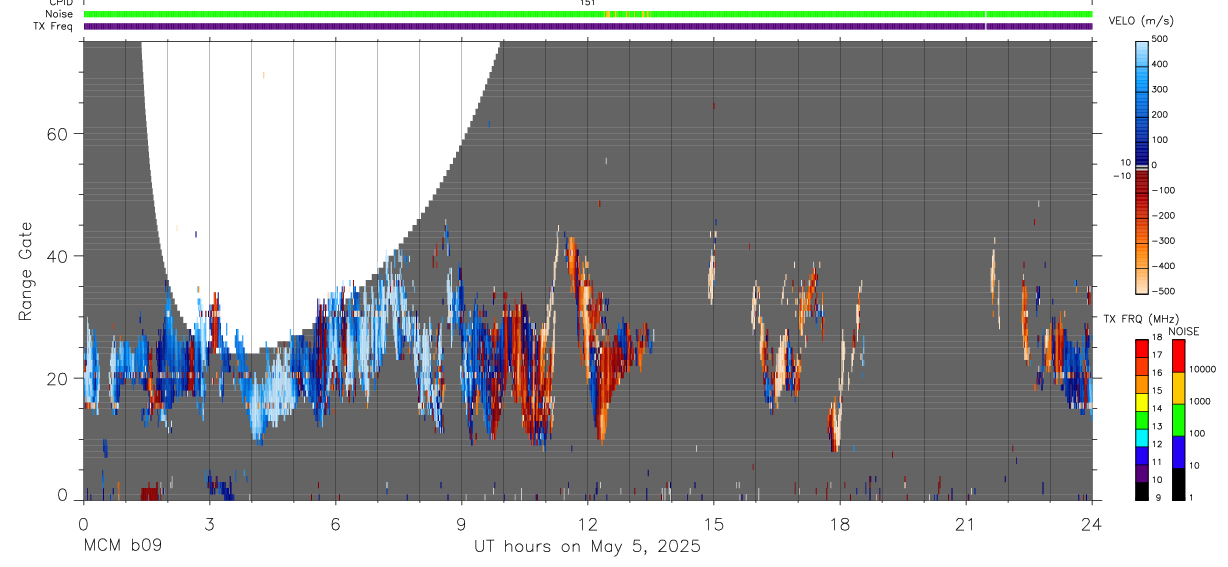Click the x-axis tick label 24
1228x567 pixels.
(1091, 524)
